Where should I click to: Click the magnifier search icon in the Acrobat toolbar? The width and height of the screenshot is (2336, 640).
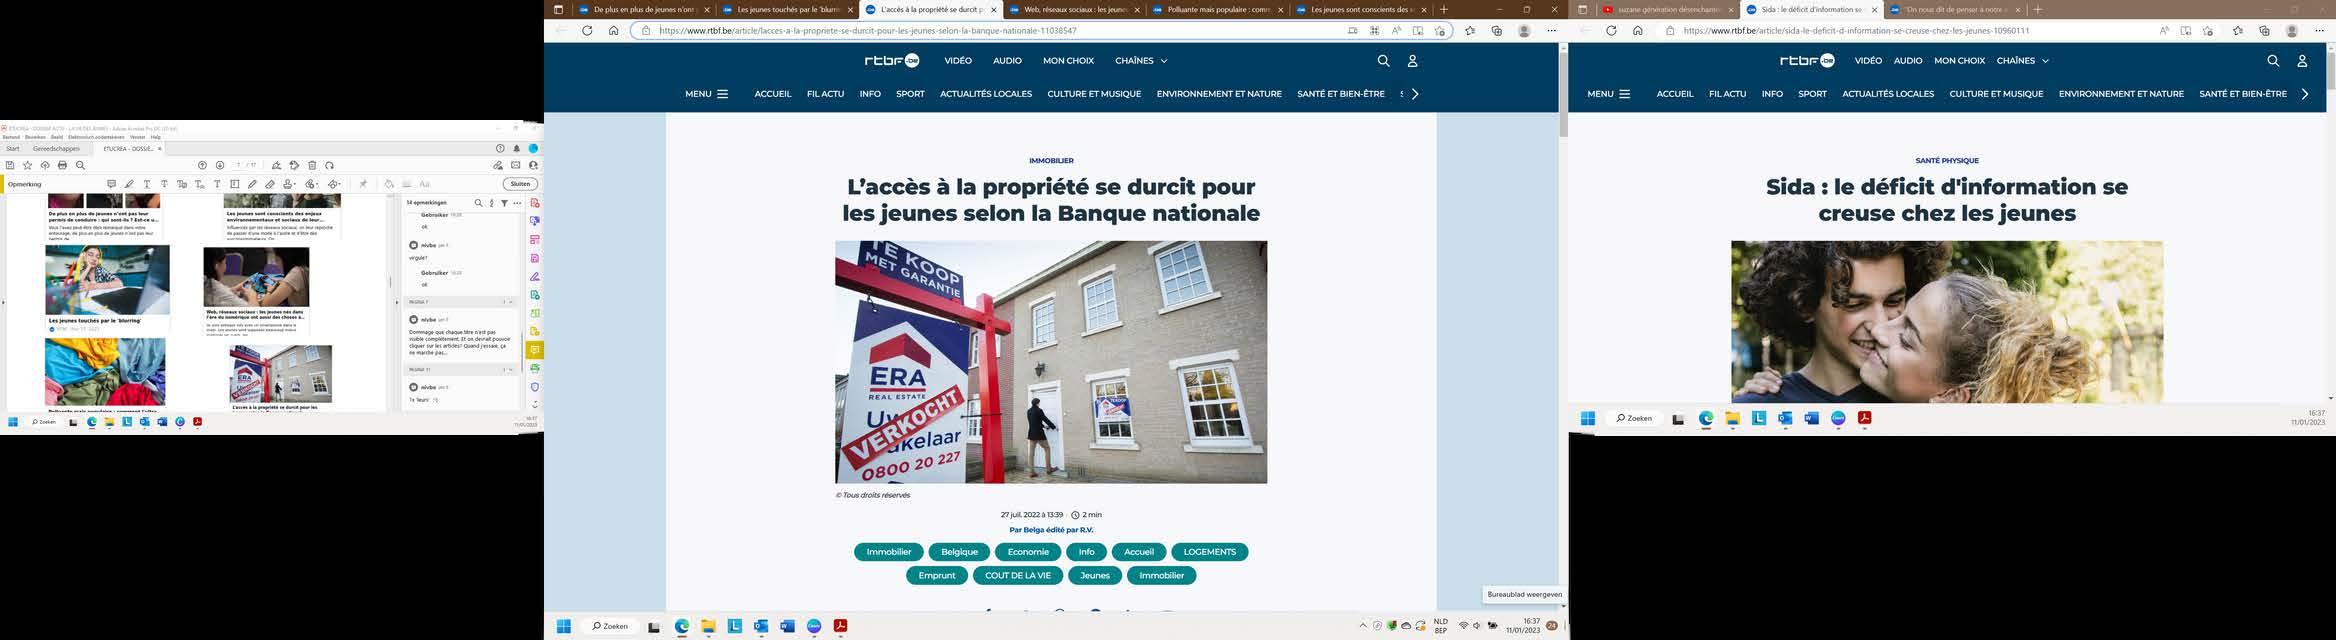point(80,165)
